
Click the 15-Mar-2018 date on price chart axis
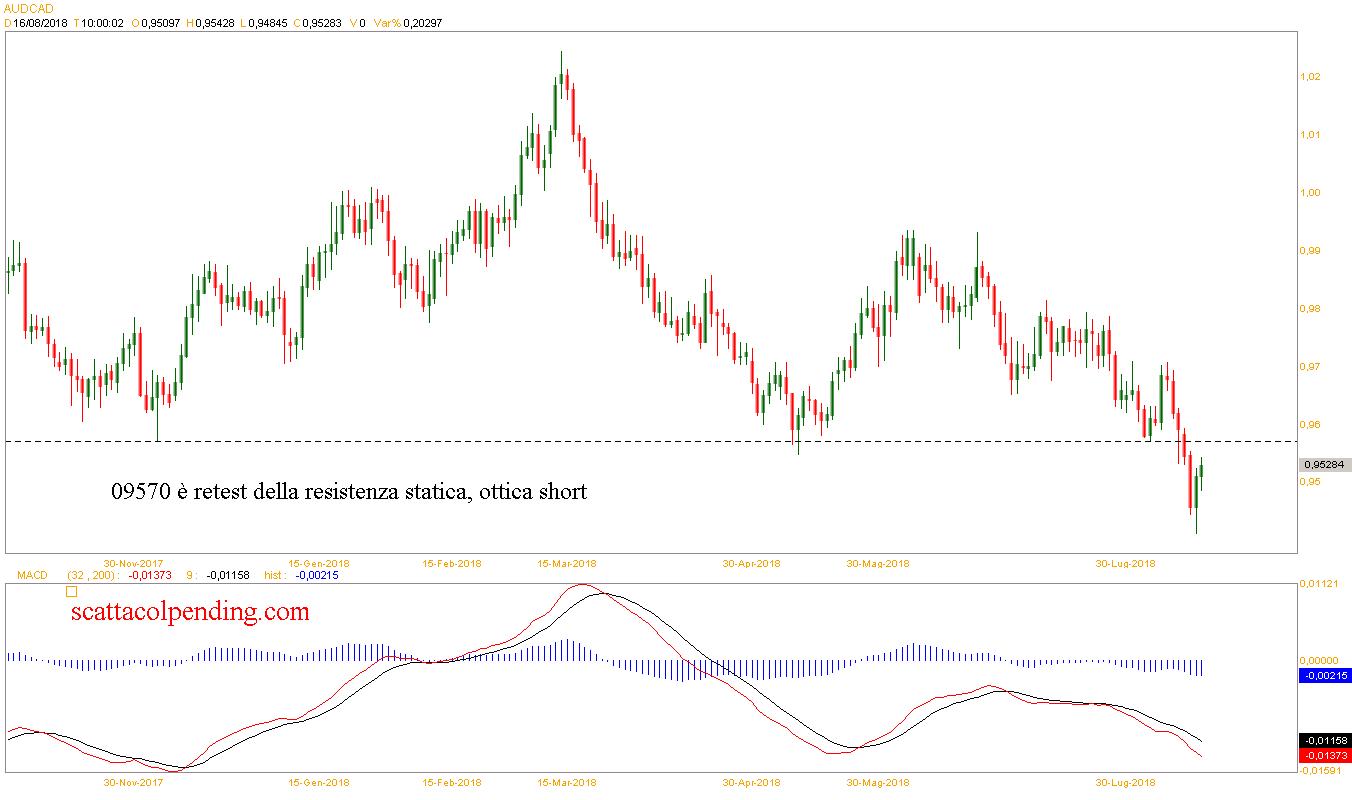567,563
